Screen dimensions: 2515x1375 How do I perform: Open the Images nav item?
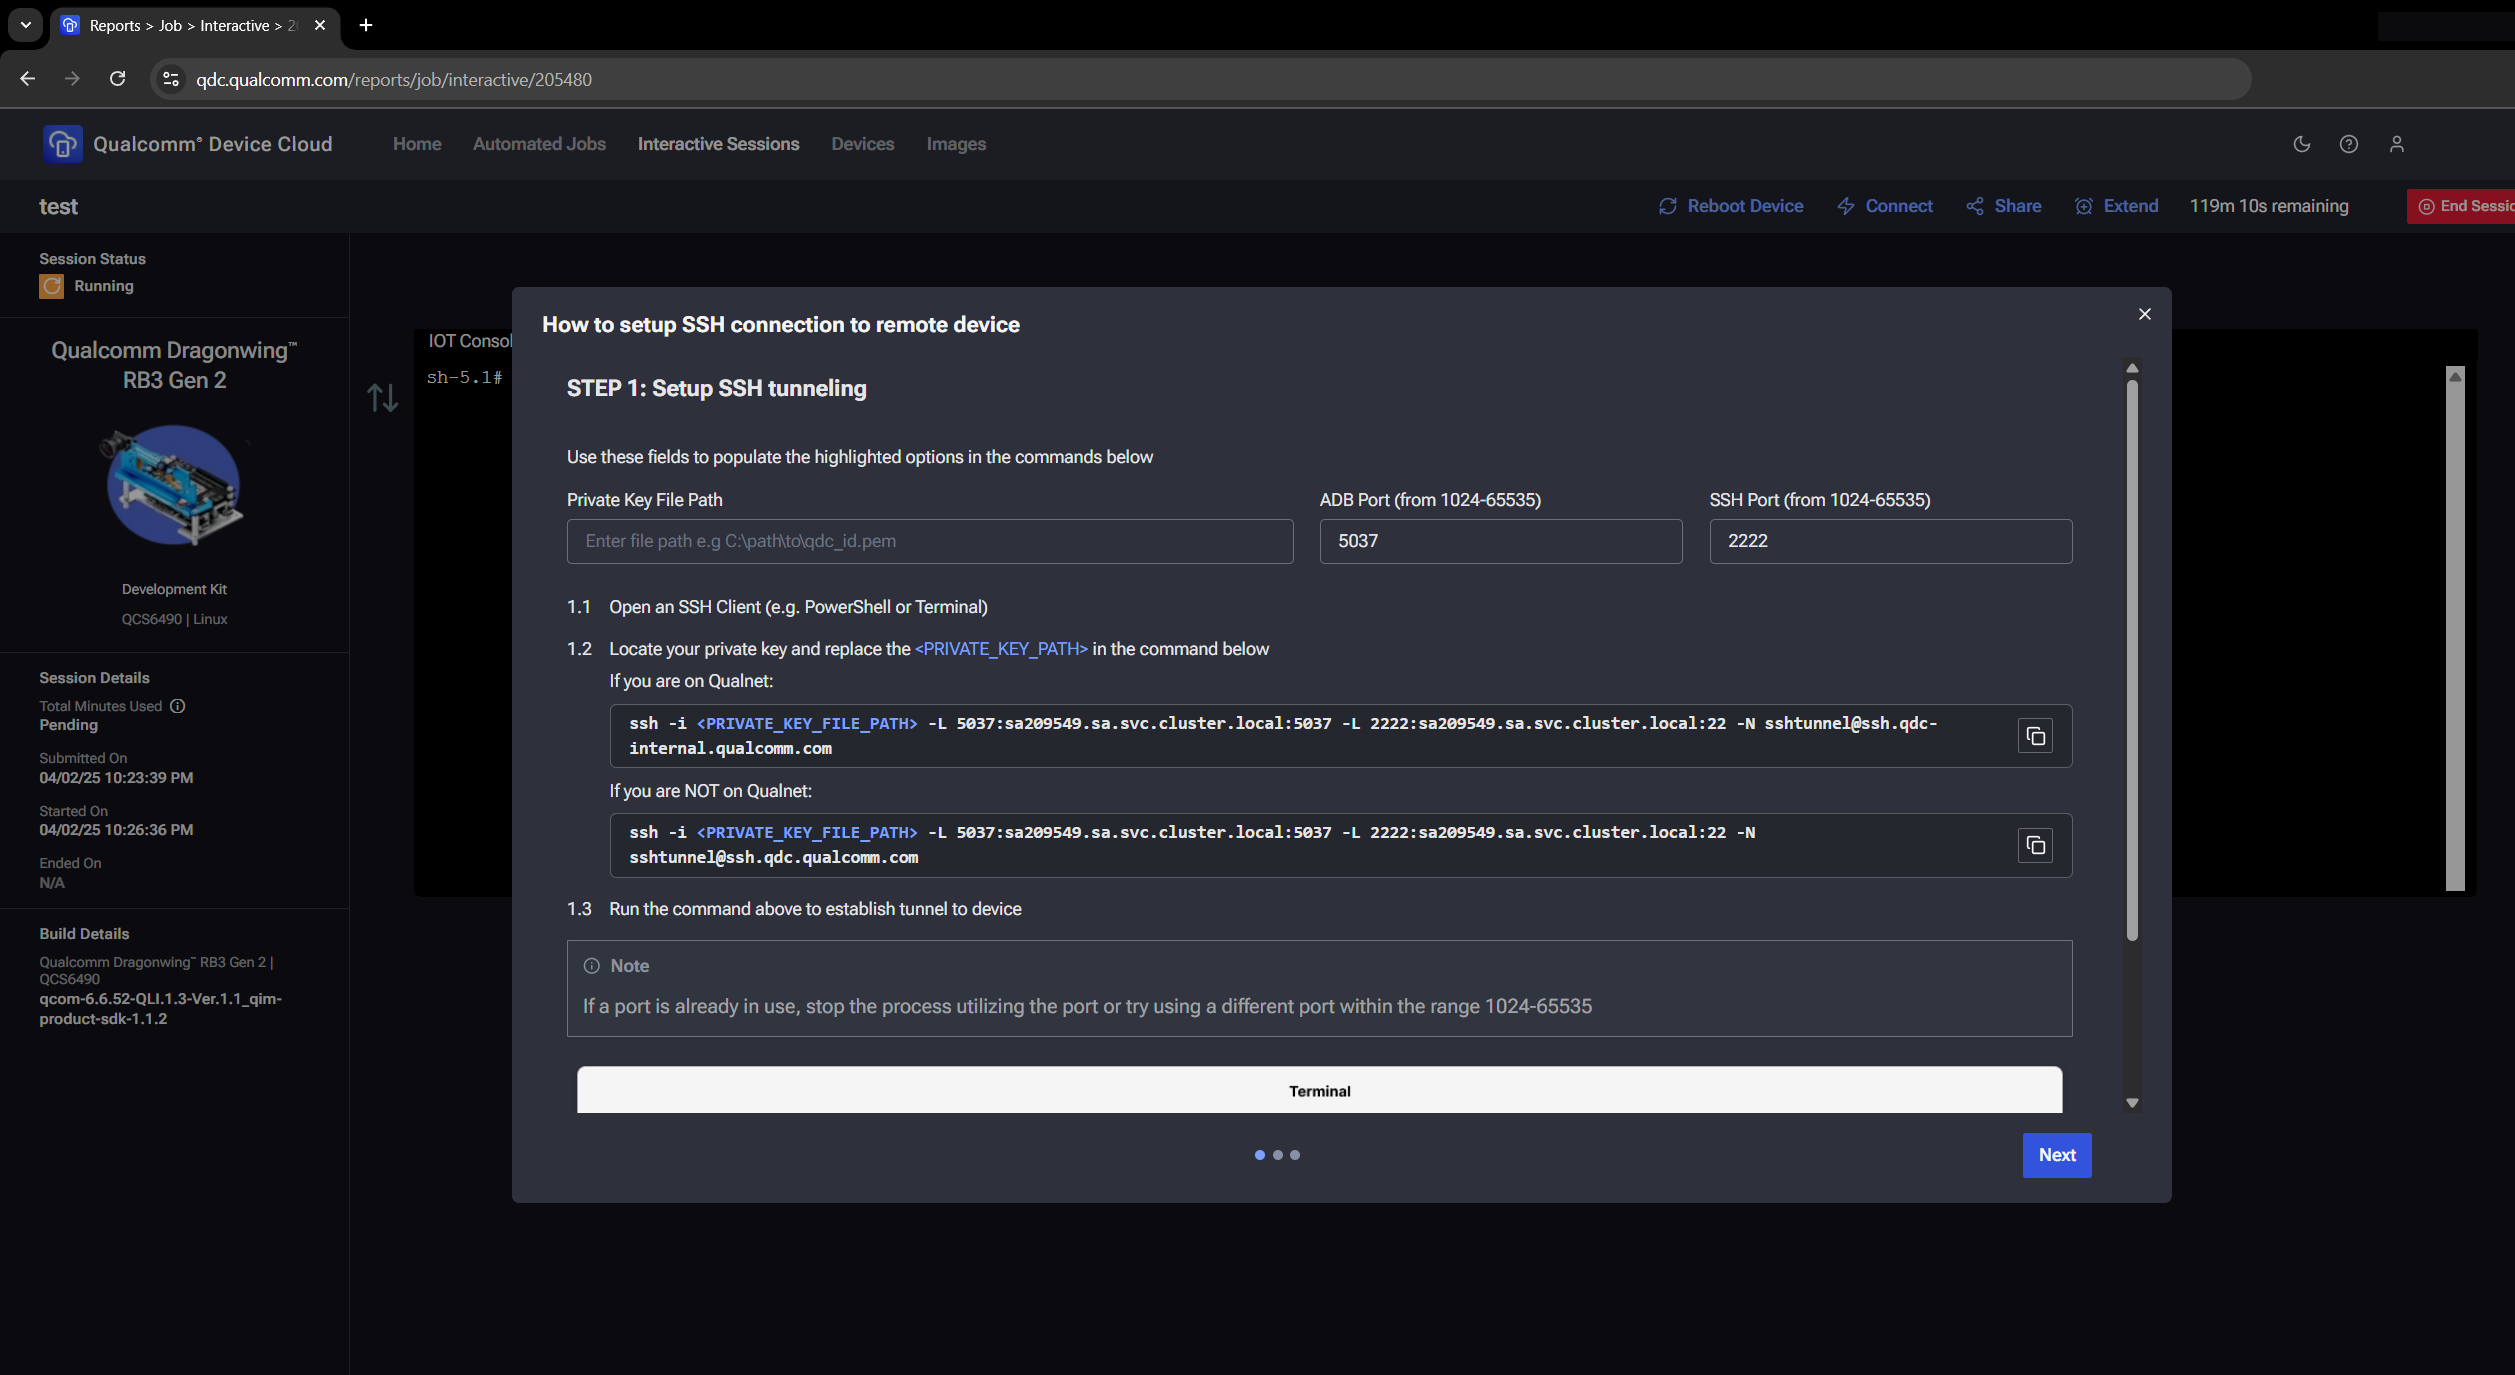tap(956, 144)
